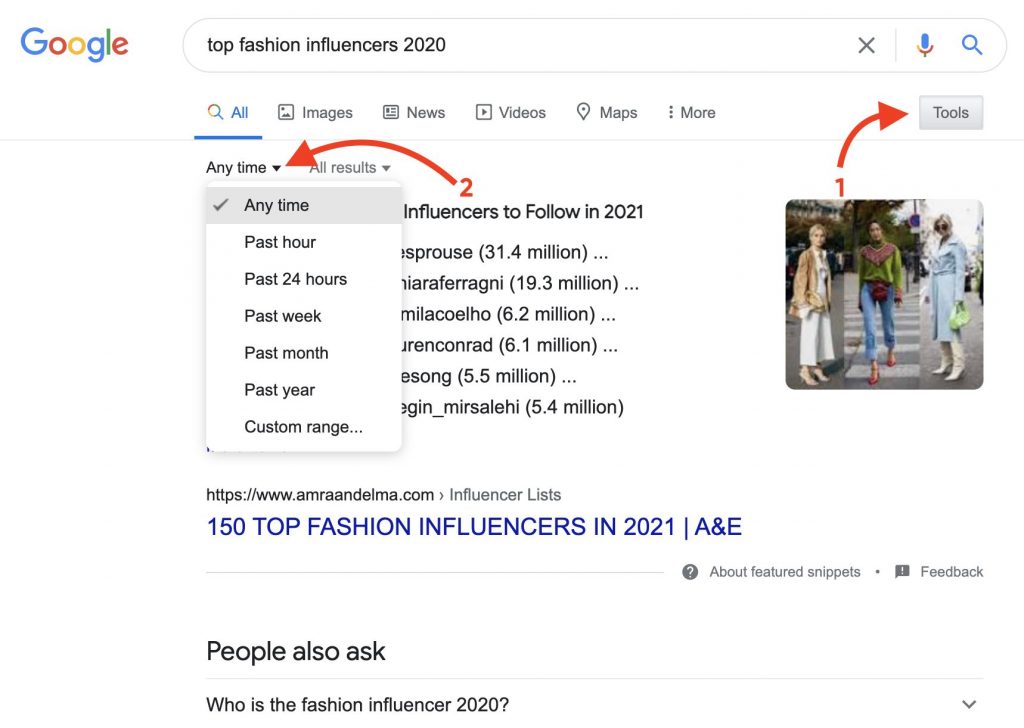Click the fashion influencers thumbnail image
Viewport: 1024px width, 728px height.
click(884, 294)
